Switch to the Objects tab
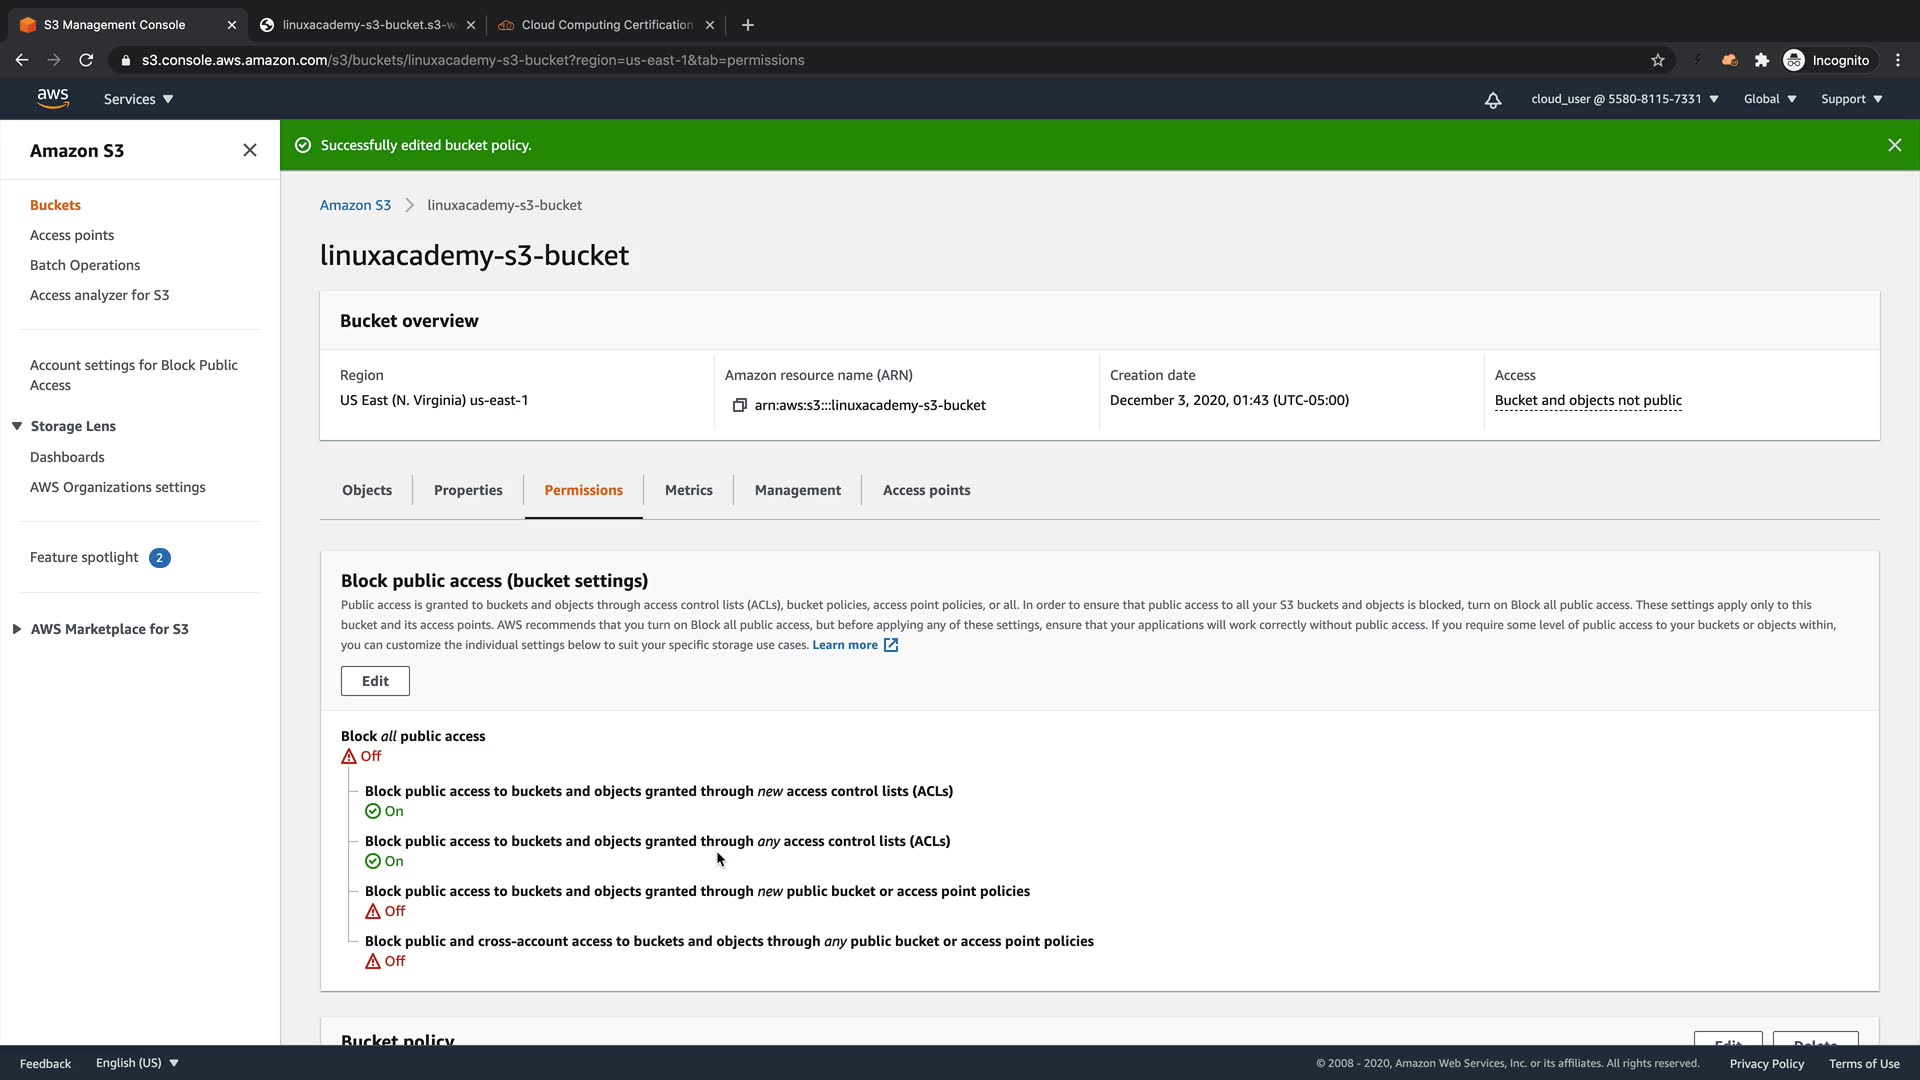 [367, 490]
